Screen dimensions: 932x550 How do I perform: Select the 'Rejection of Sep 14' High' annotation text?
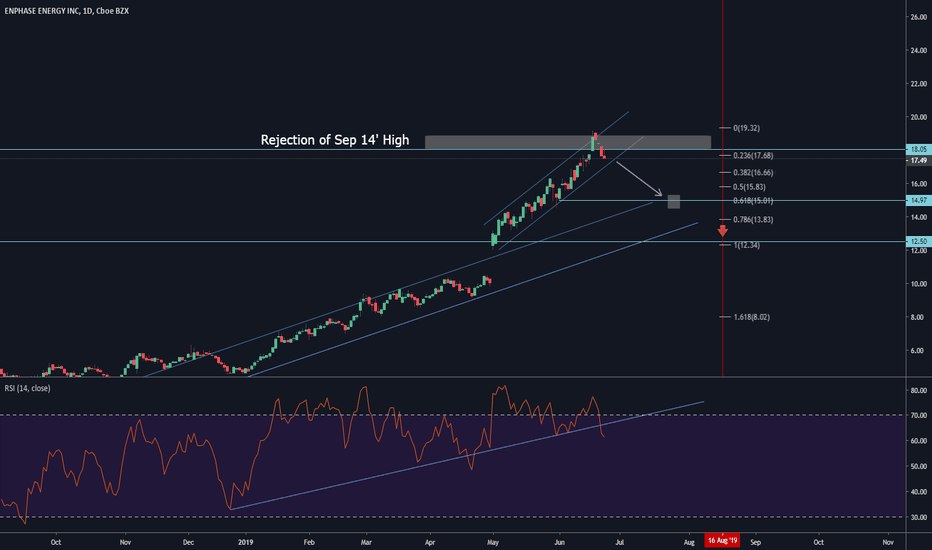[335, 140]
